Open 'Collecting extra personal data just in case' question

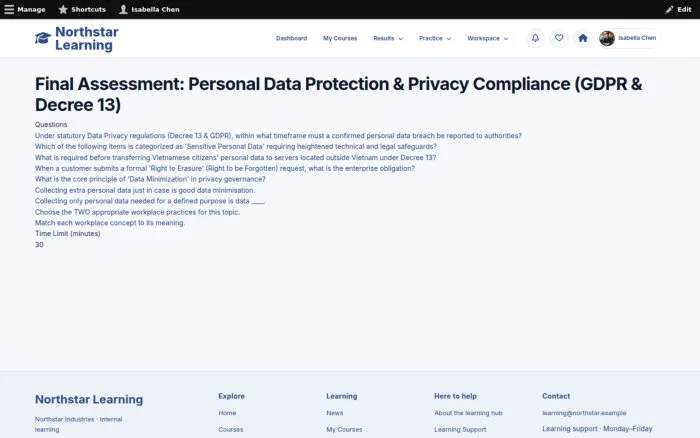[x=145, y=190]
